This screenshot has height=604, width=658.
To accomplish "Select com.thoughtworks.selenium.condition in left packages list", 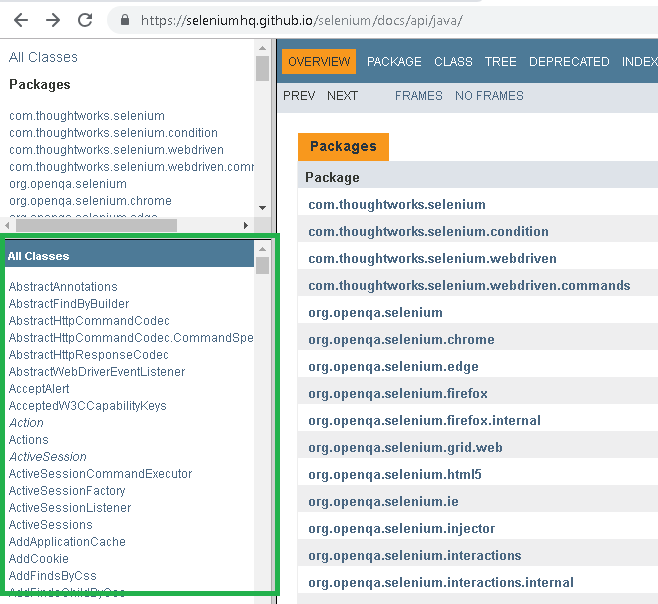I will tap(113, 133).
